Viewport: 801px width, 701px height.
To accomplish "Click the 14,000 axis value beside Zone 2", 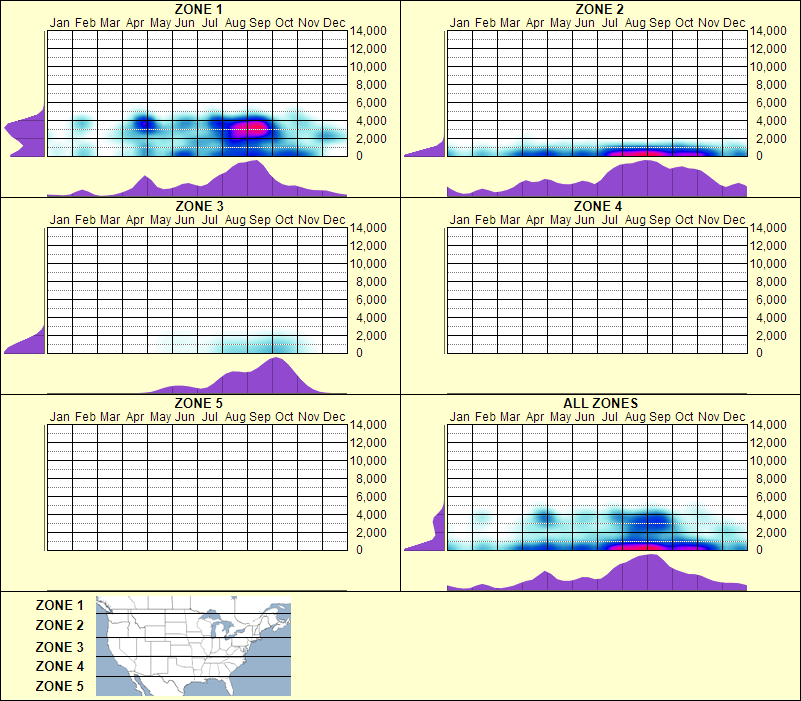I will pyautogui.click(x=772, y=31).
